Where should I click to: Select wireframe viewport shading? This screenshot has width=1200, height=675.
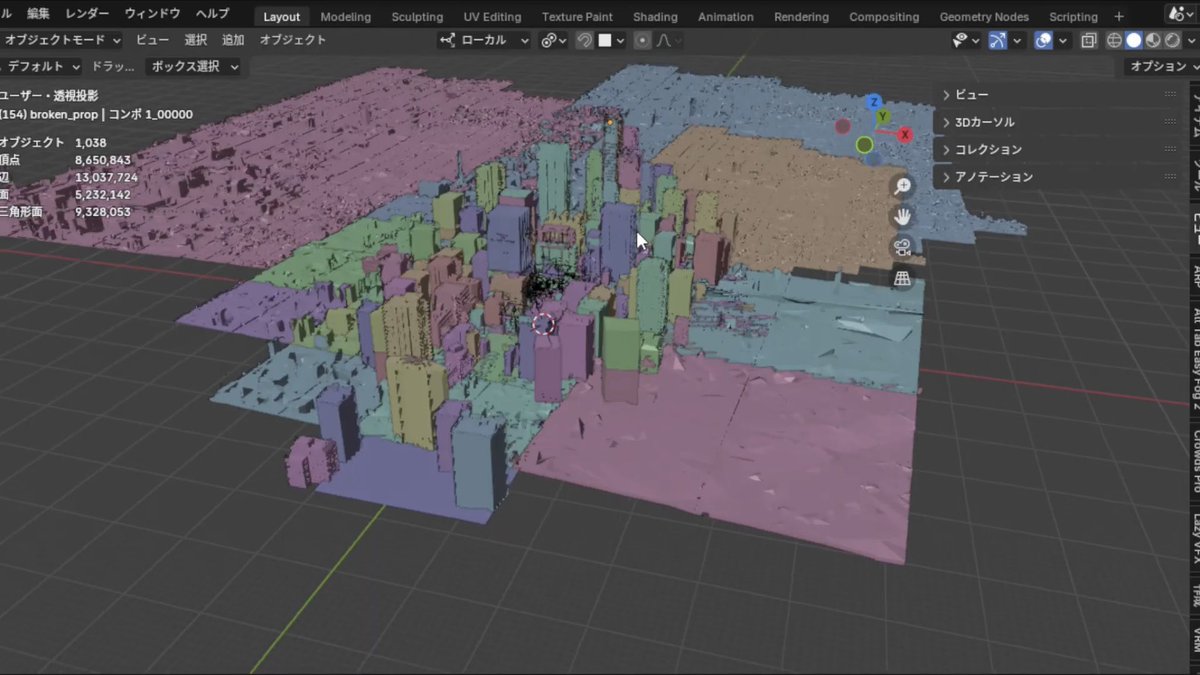pos(1114,40)
